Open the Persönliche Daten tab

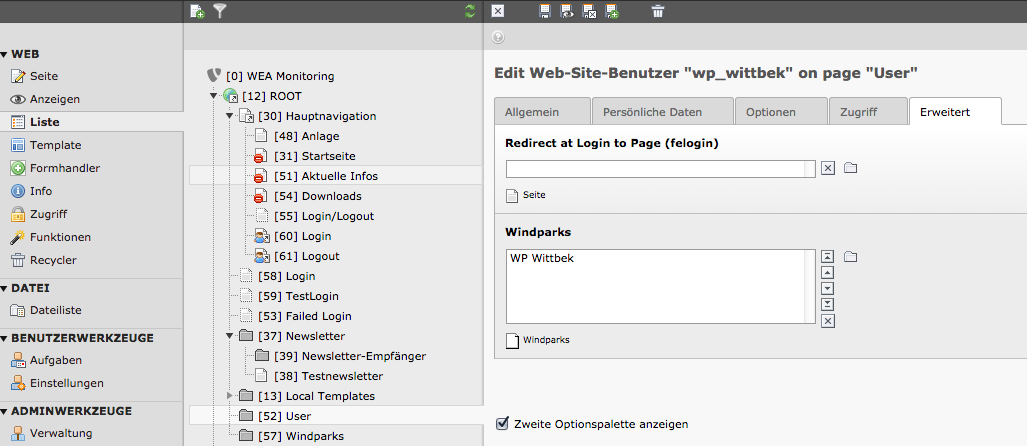[661, 112]
